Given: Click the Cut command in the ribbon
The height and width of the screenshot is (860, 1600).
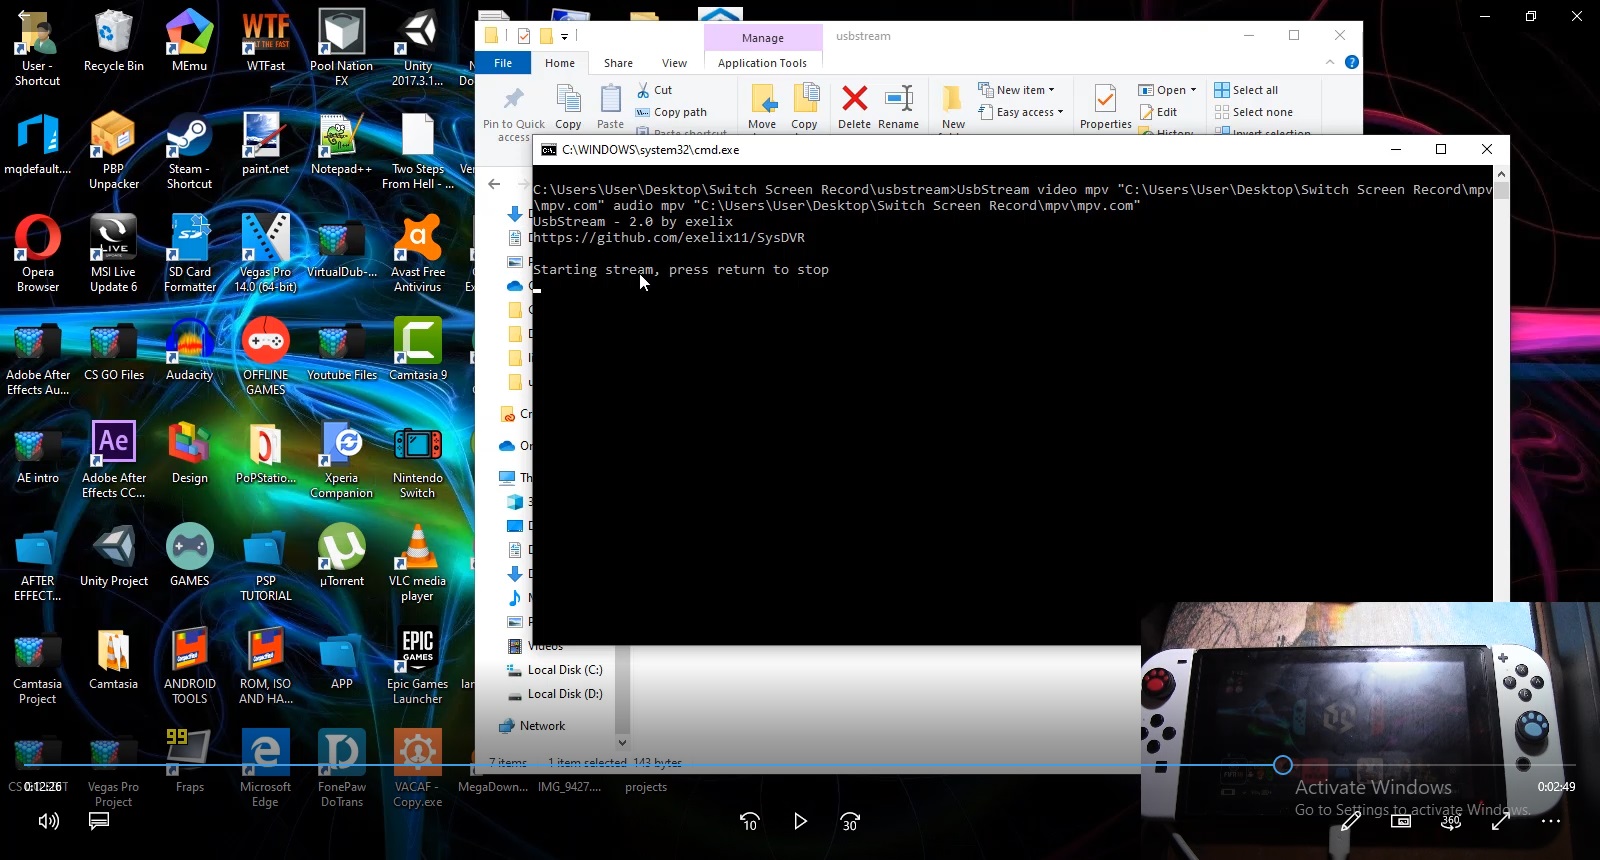Looking at the screenshot, I should tap(655, 90).
